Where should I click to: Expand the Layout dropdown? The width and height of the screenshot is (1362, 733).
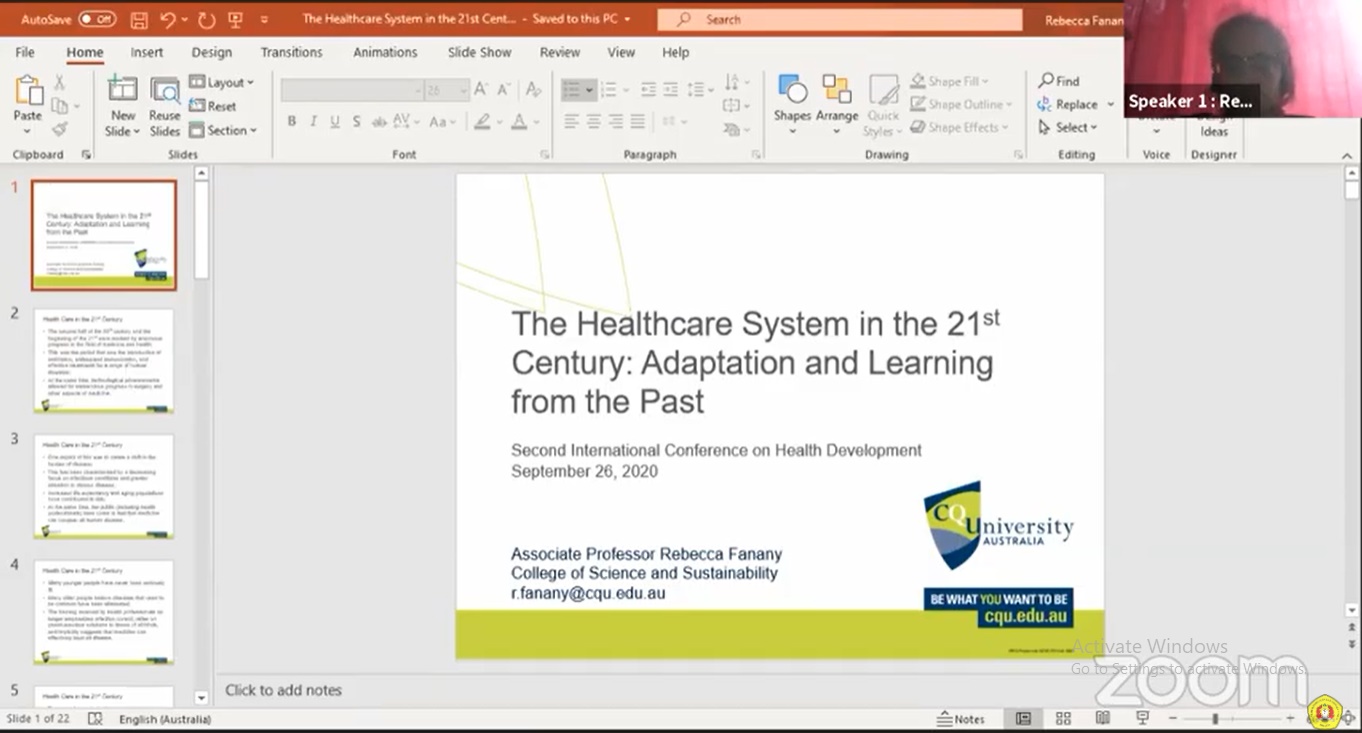(x=222, y=82)
